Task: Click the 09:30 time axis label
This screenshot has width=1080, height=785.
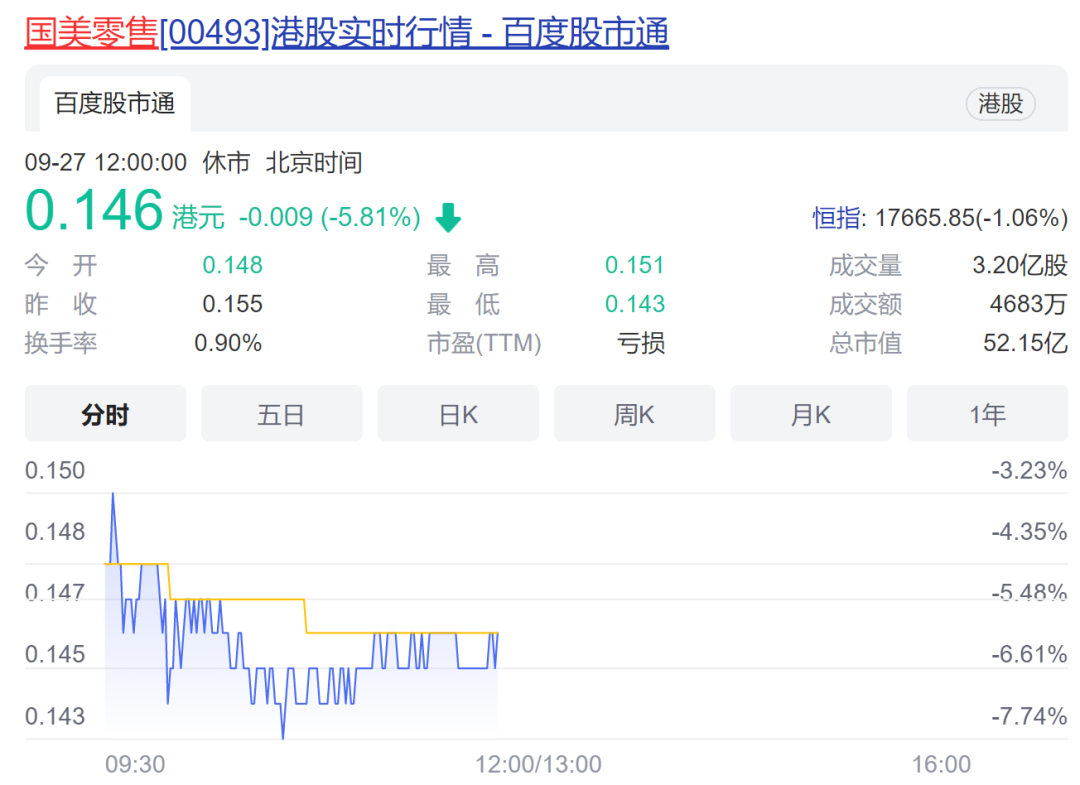Action: point(135,764)
